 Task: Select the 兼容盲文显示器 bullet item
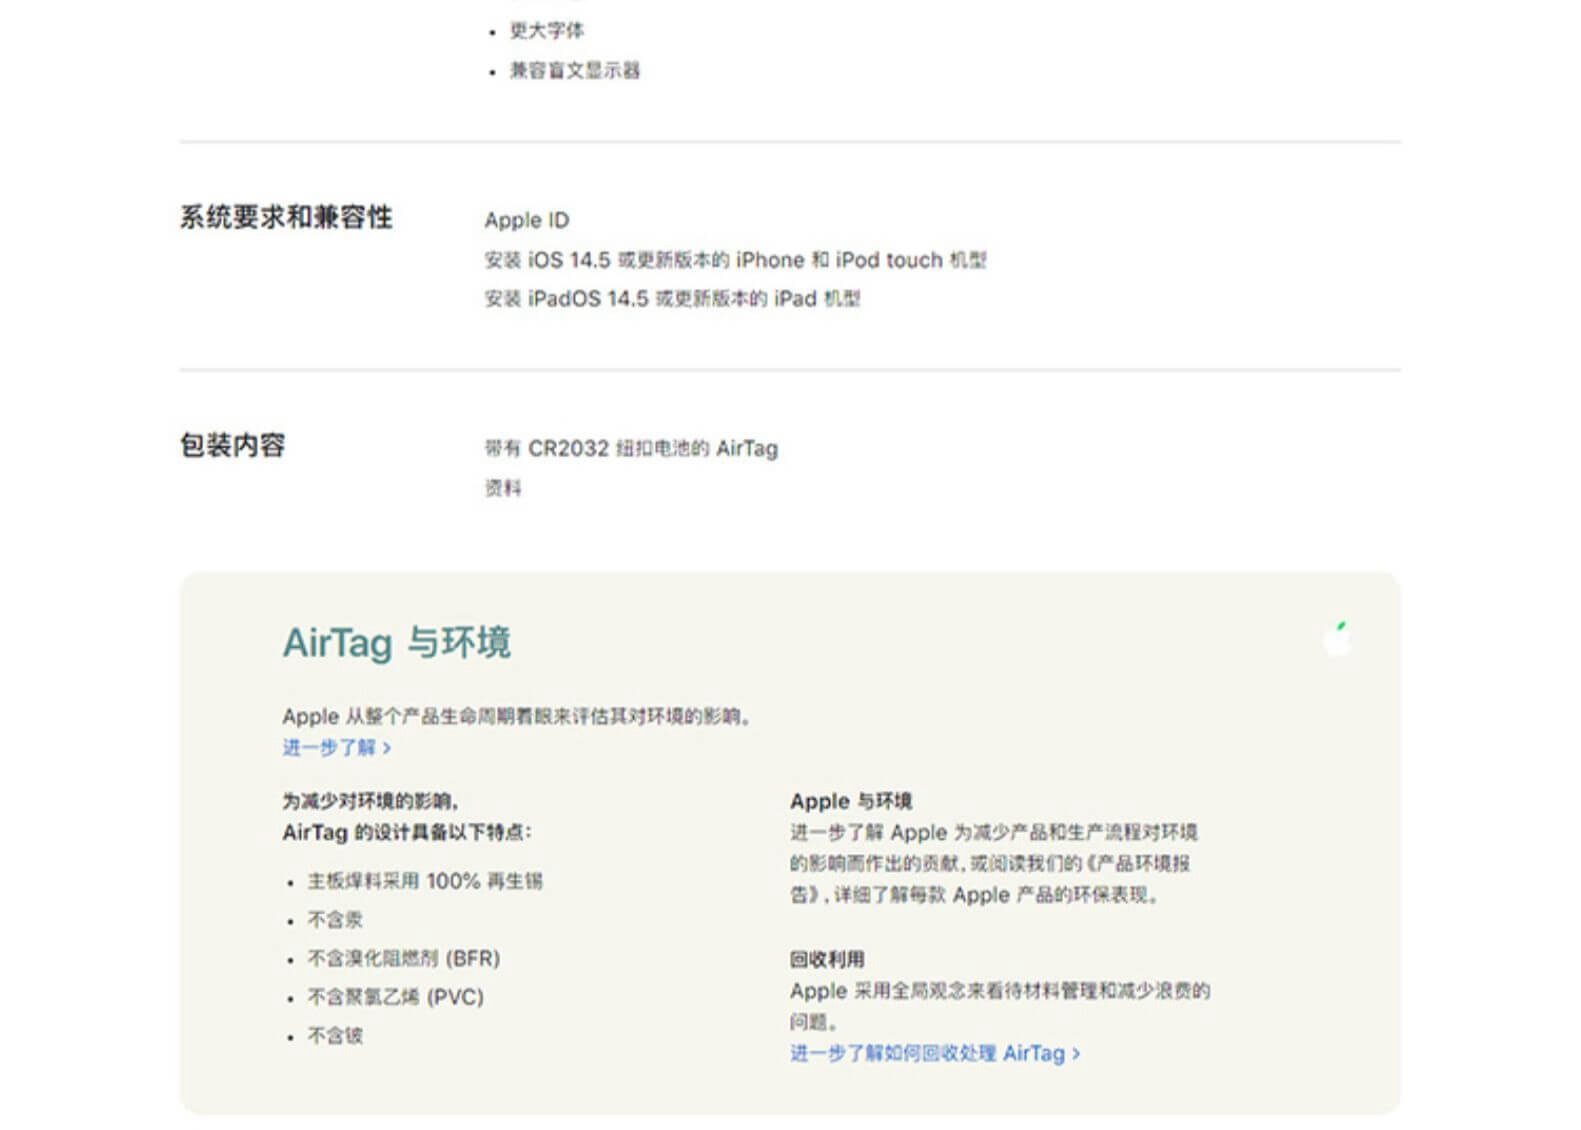575,70
